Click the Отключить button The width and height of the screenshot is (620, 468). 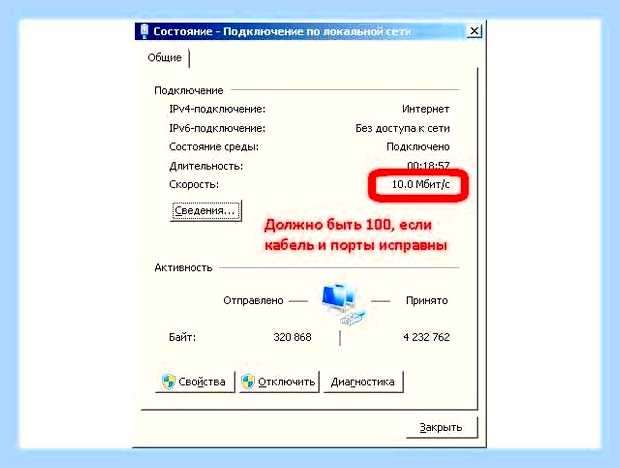(279, 382)
